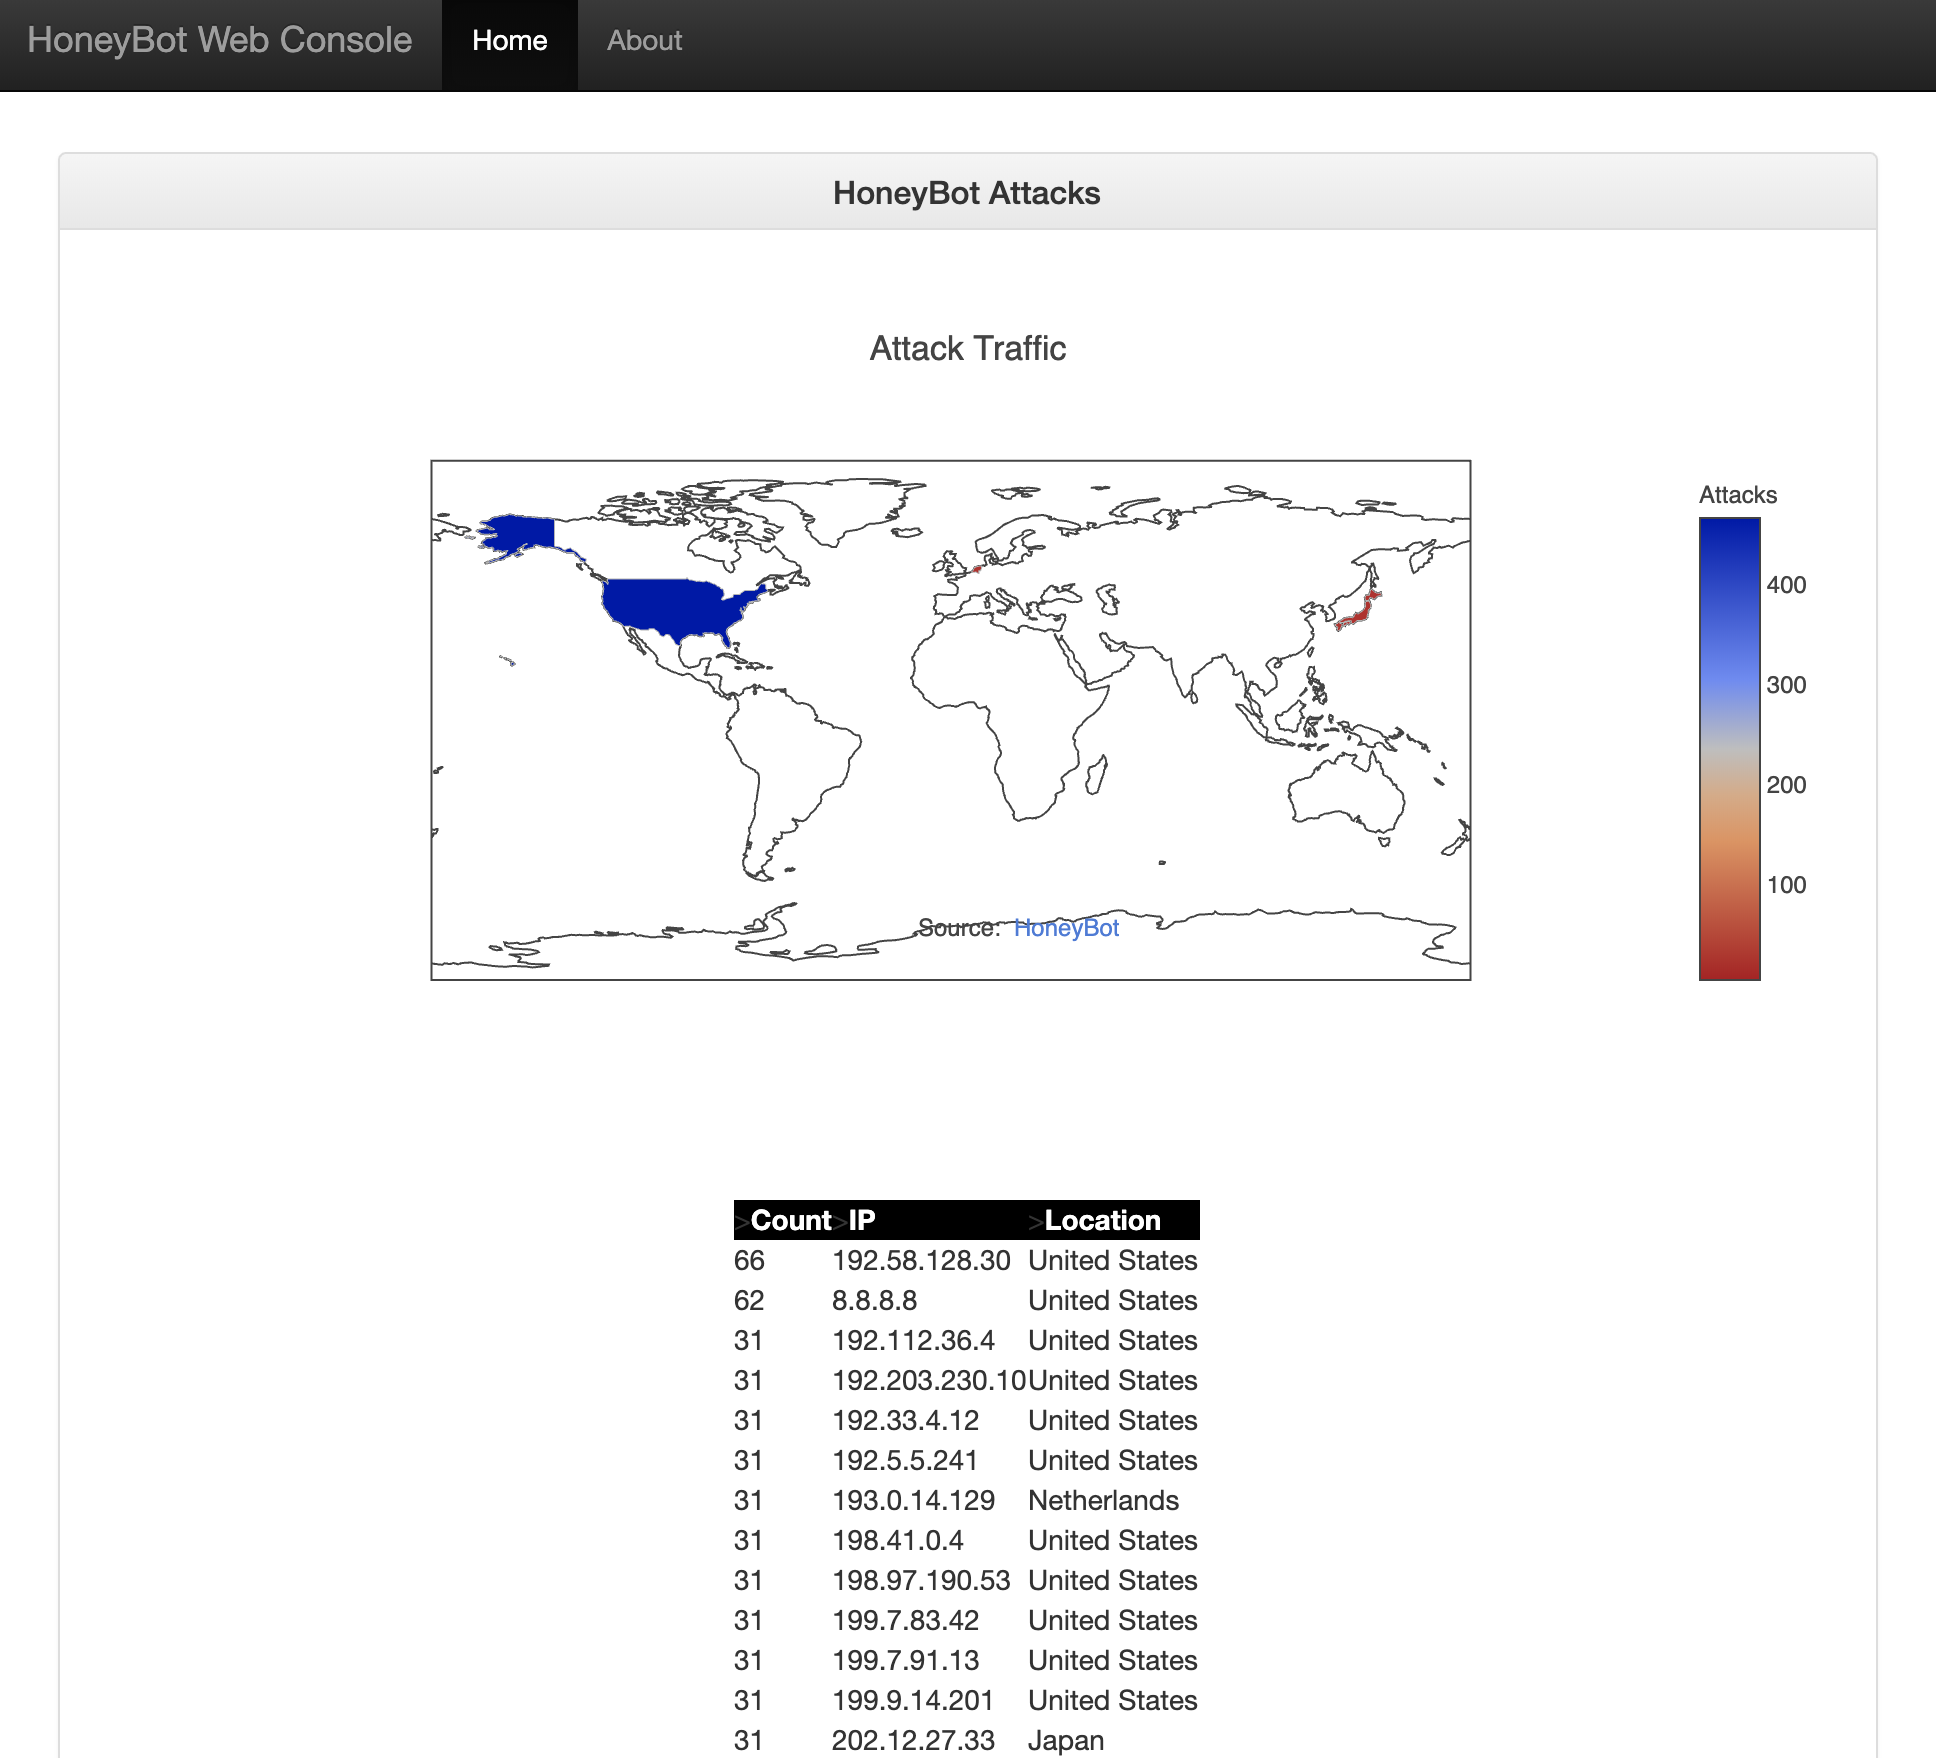The width and height of the screenshot is (1936, 1758).
Task: Follow the HoneyBot source link
Action: [1066, 928]
